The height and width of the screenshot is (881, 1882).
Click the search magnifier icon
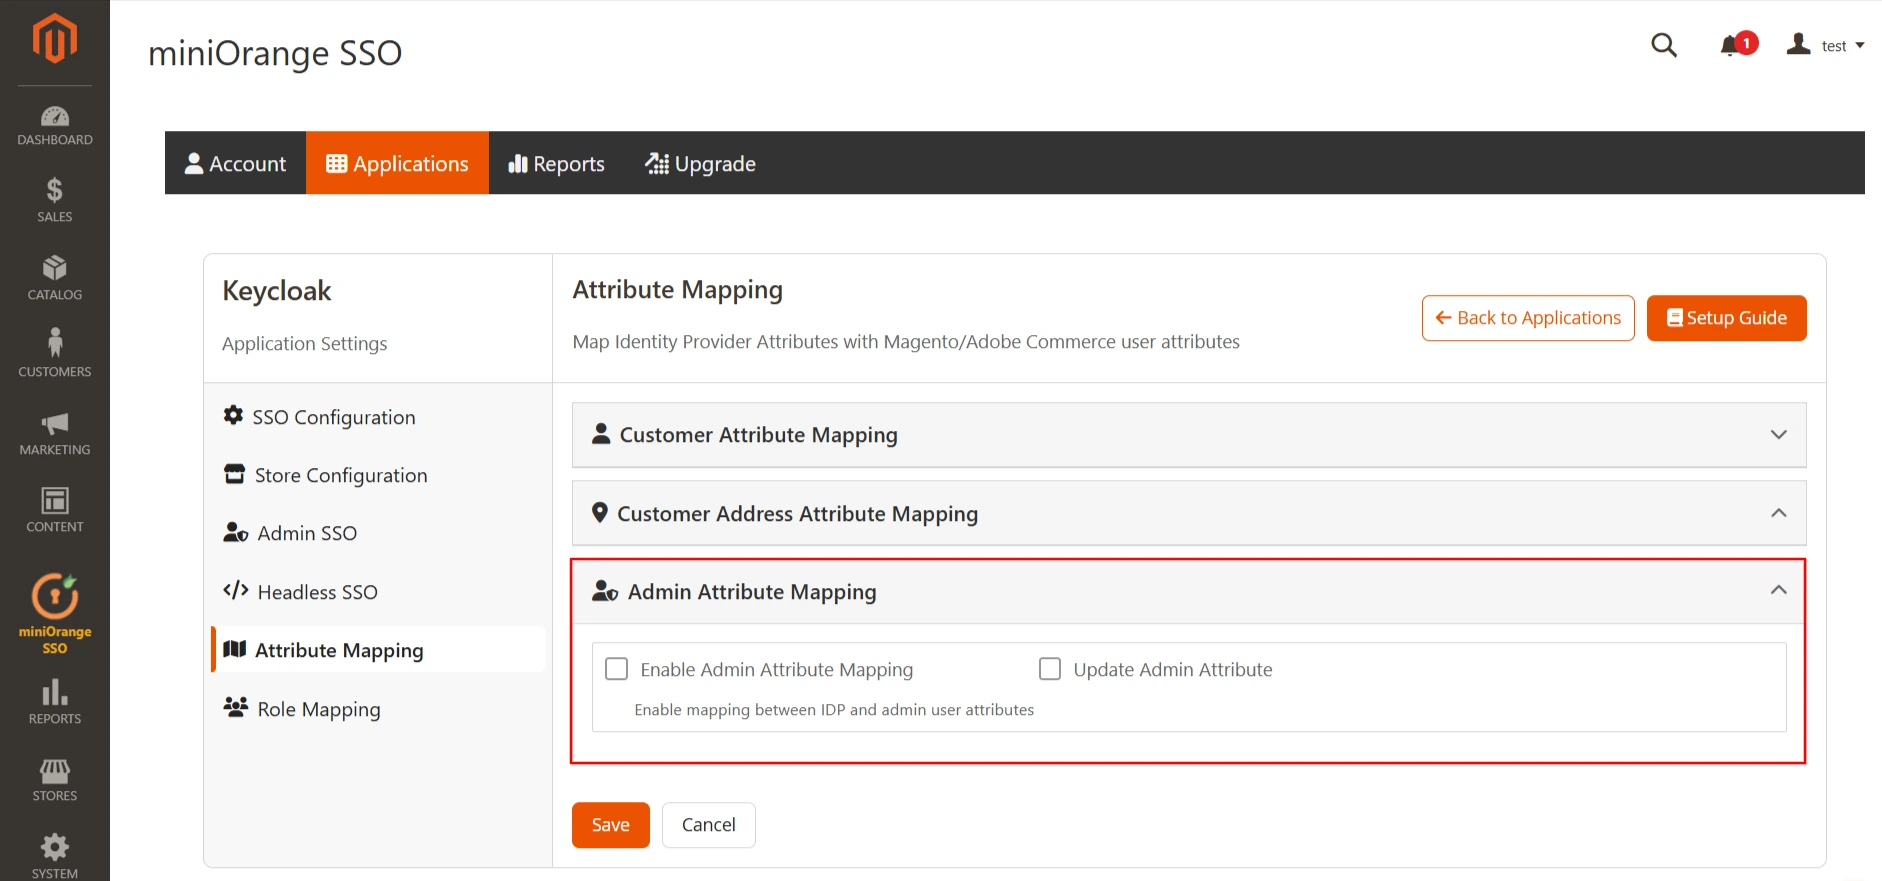click(1664, 45)
